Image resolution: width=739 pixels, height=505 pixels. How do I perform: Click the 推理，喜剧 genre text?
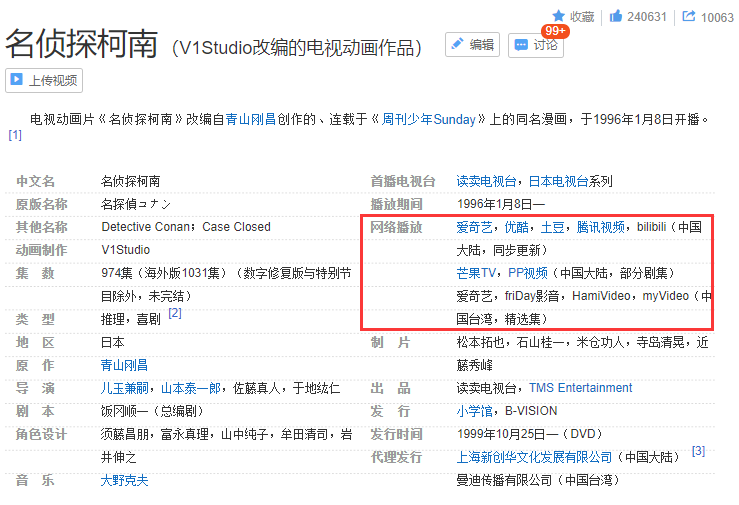pyautogui.click(x=131, y=320)
